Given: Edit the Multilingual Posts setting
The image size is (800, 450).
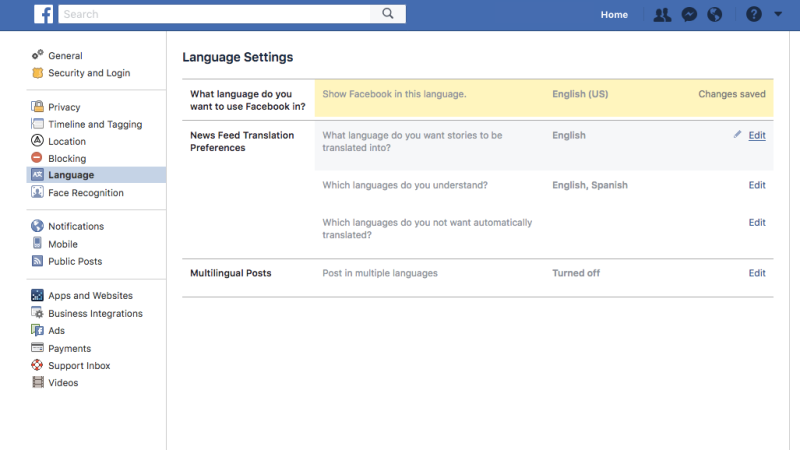Looking at the screenshot, I should (x=757, y=273).
